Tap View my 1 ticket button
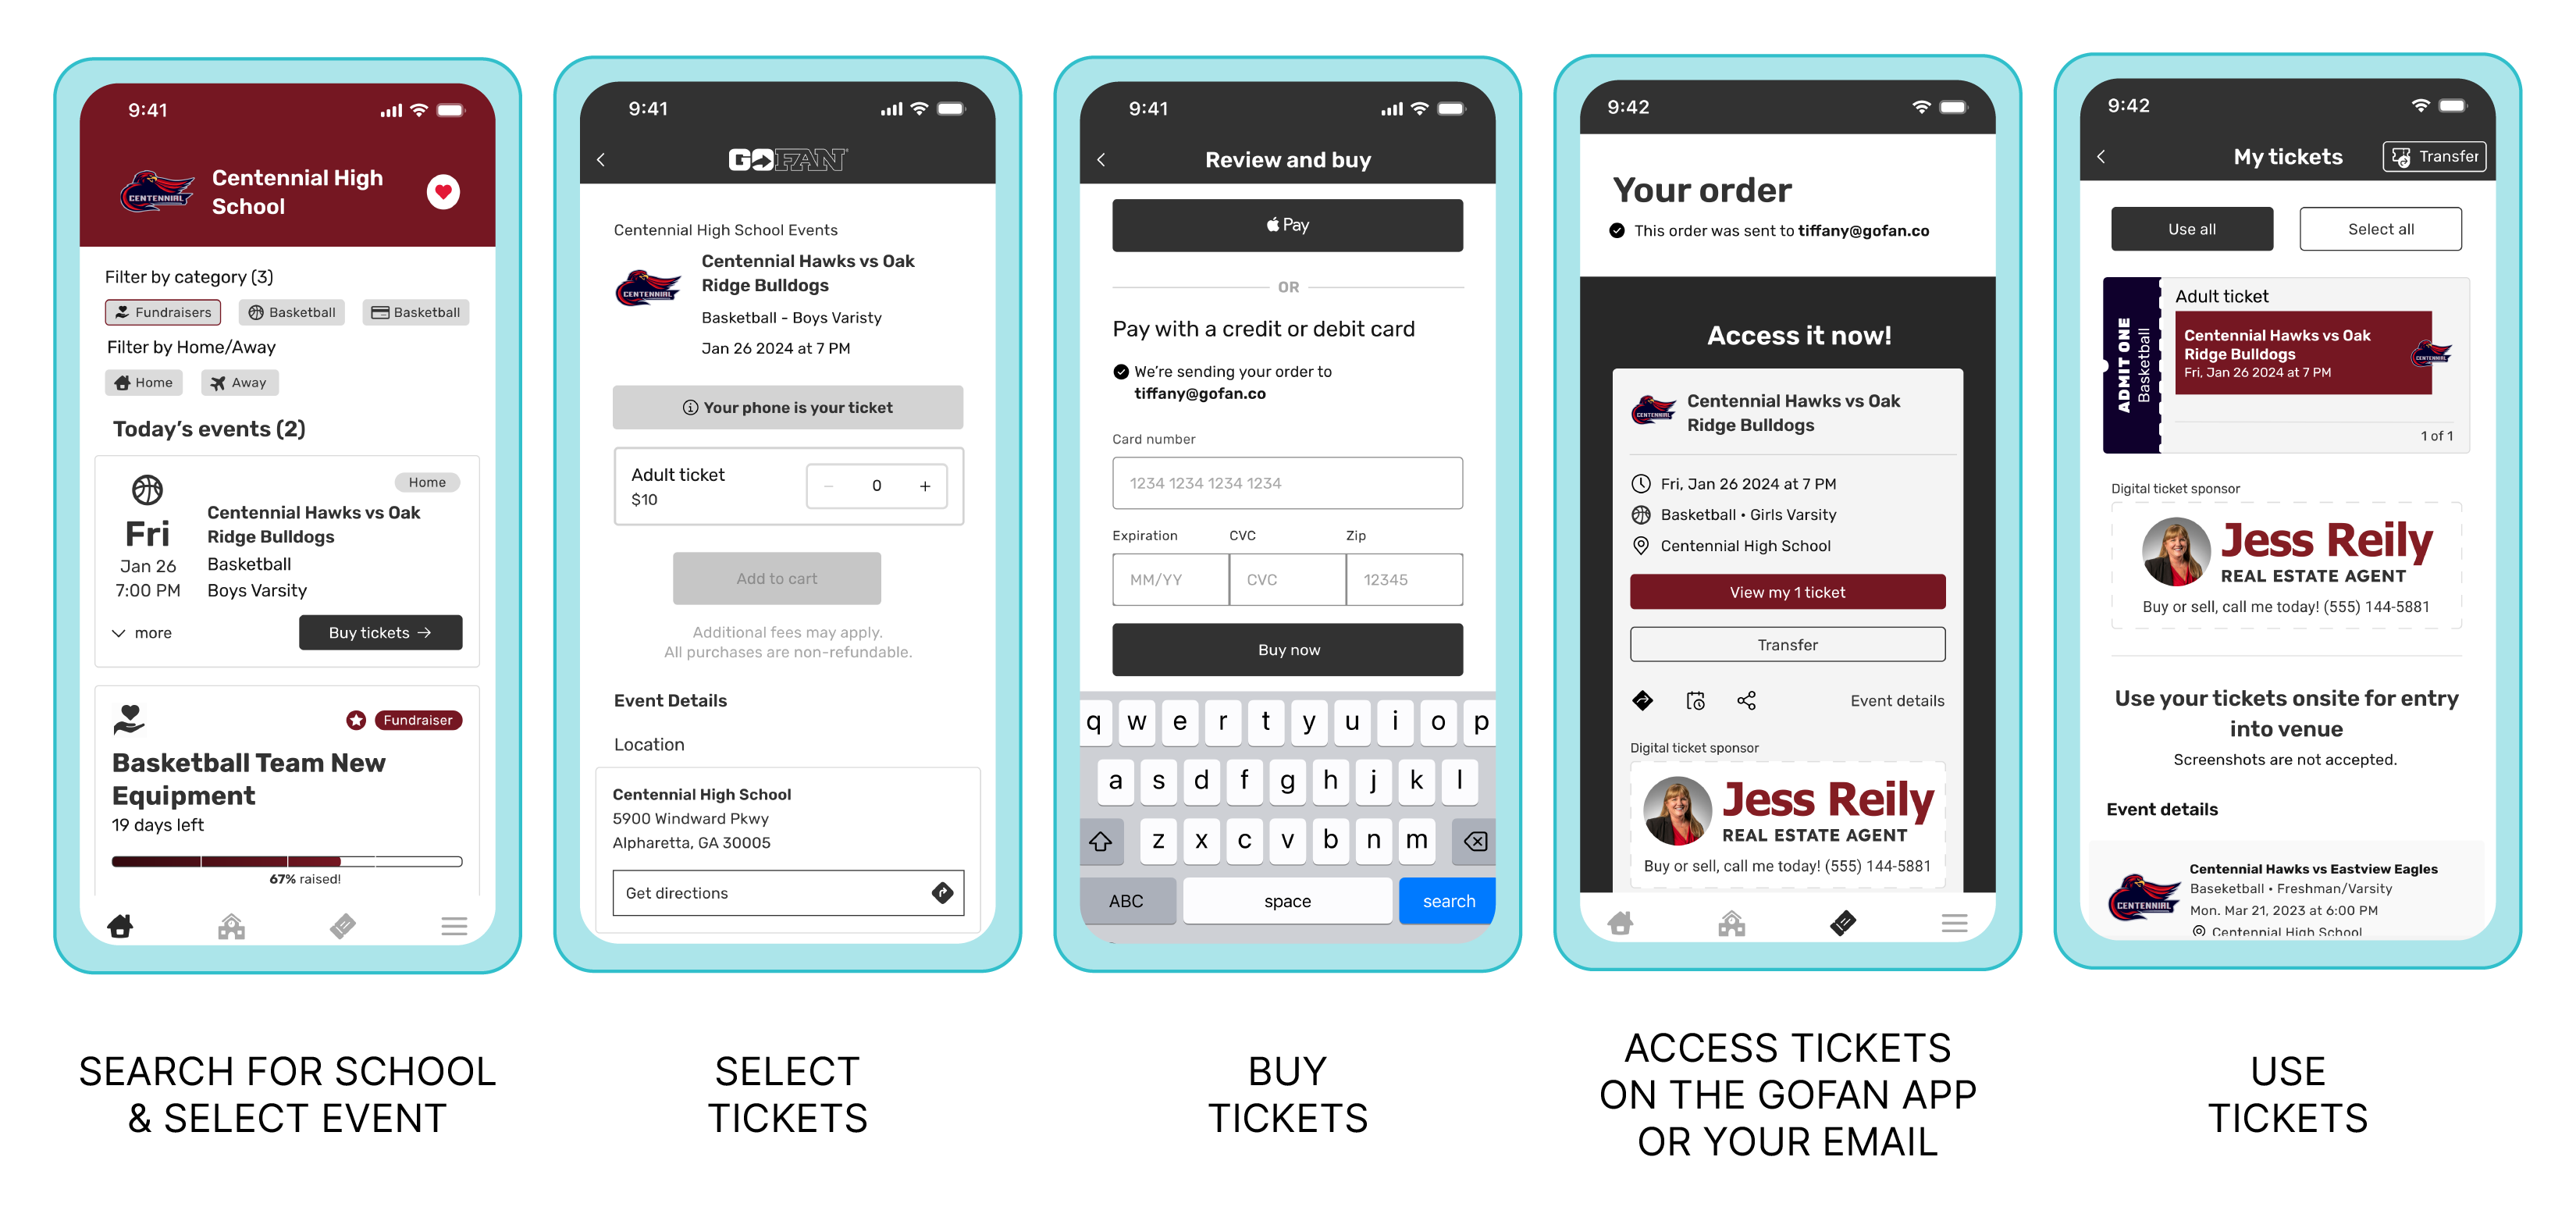2576x1221 pixels. tap(1786, 590)
